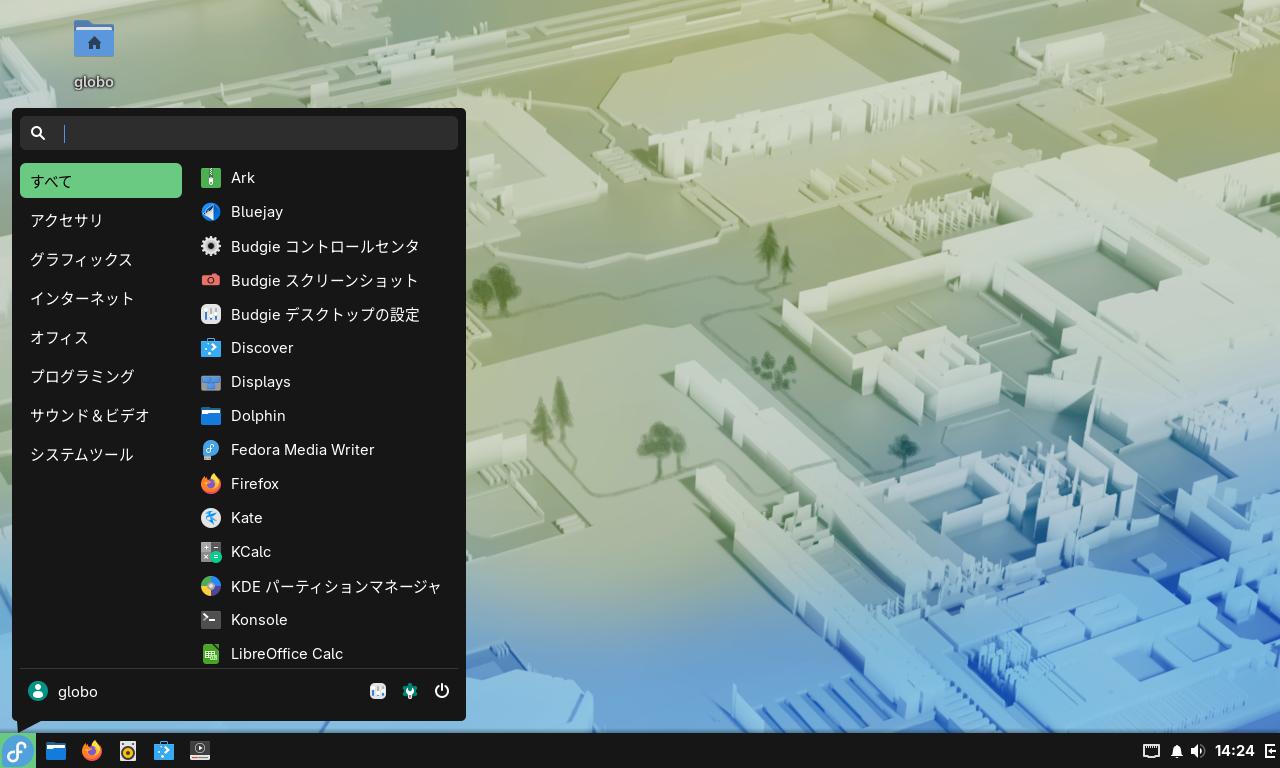Toggle the Fedora application menu button

point(18,751)
